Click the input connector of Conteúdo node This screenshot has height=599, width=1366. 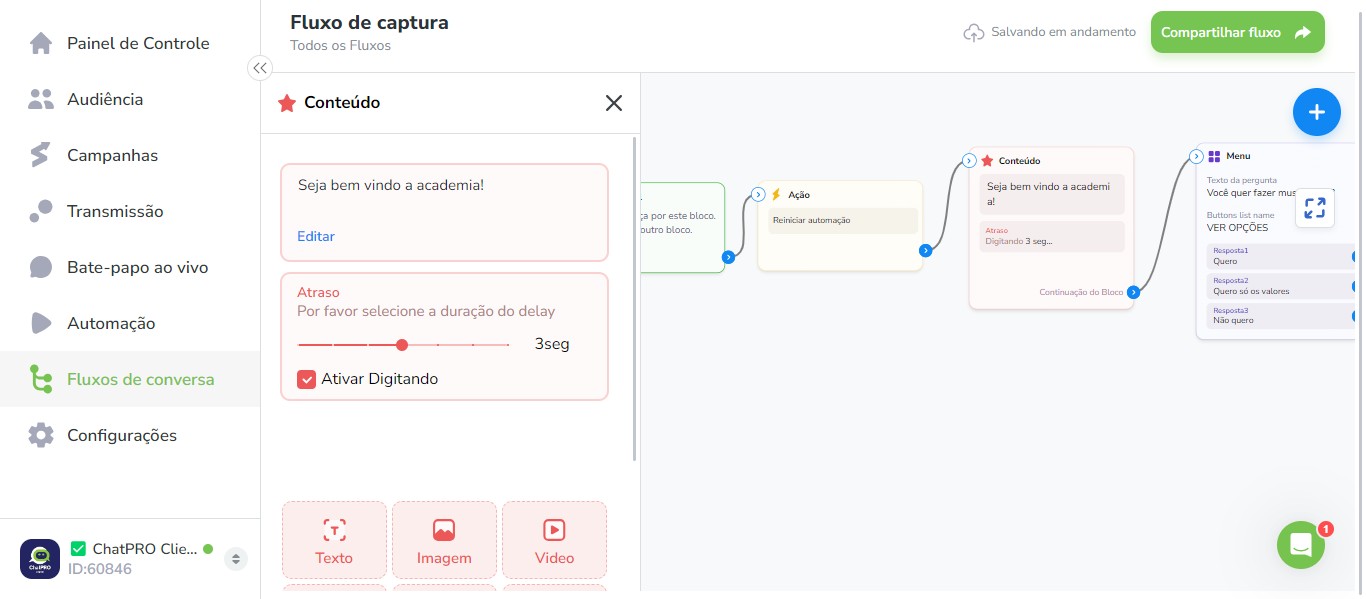pyautogui.click(x=969, y=161)
